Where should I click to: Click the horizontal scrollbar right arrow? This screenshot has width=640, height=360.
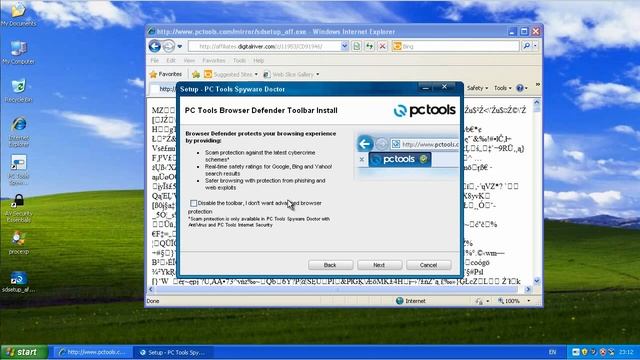coord(528,289)
